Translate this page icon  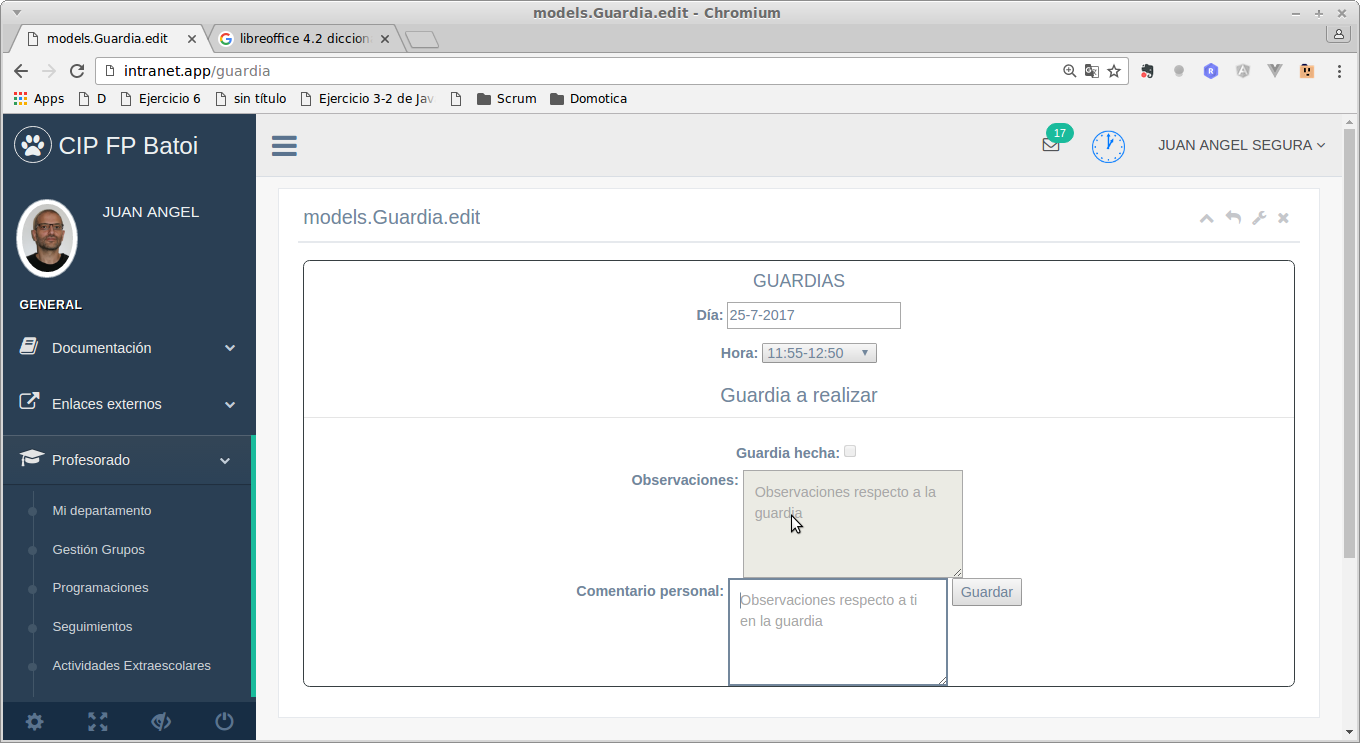click(x=1092, y=71)
